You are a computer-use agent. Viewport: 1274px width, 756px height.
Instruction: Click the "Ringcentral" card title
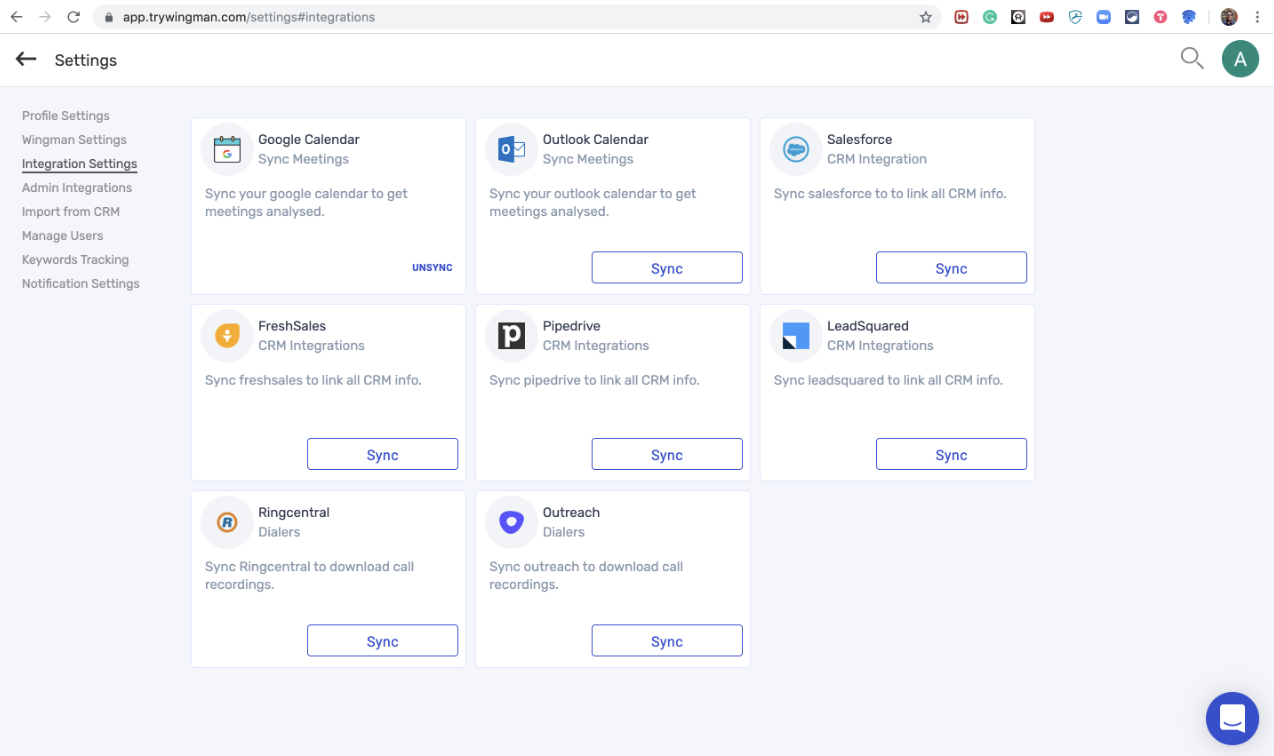tap(294, 513)
